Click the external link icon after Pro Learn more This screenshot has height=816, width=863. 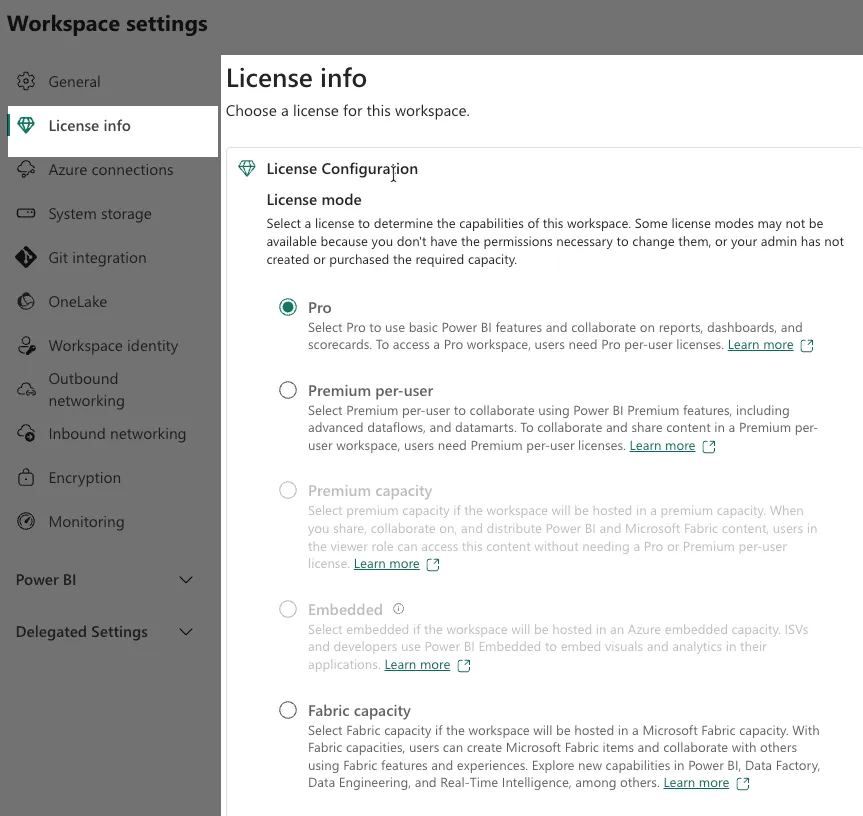click(807, 346)
